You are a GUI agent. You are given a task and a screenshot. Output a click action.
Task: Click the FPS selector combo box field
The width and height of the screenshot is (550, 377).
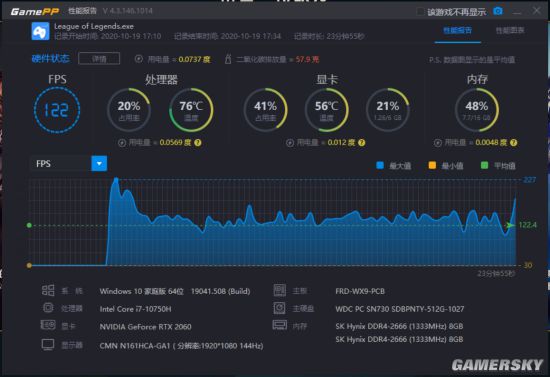pyautogui.click(x=68, y=164)
